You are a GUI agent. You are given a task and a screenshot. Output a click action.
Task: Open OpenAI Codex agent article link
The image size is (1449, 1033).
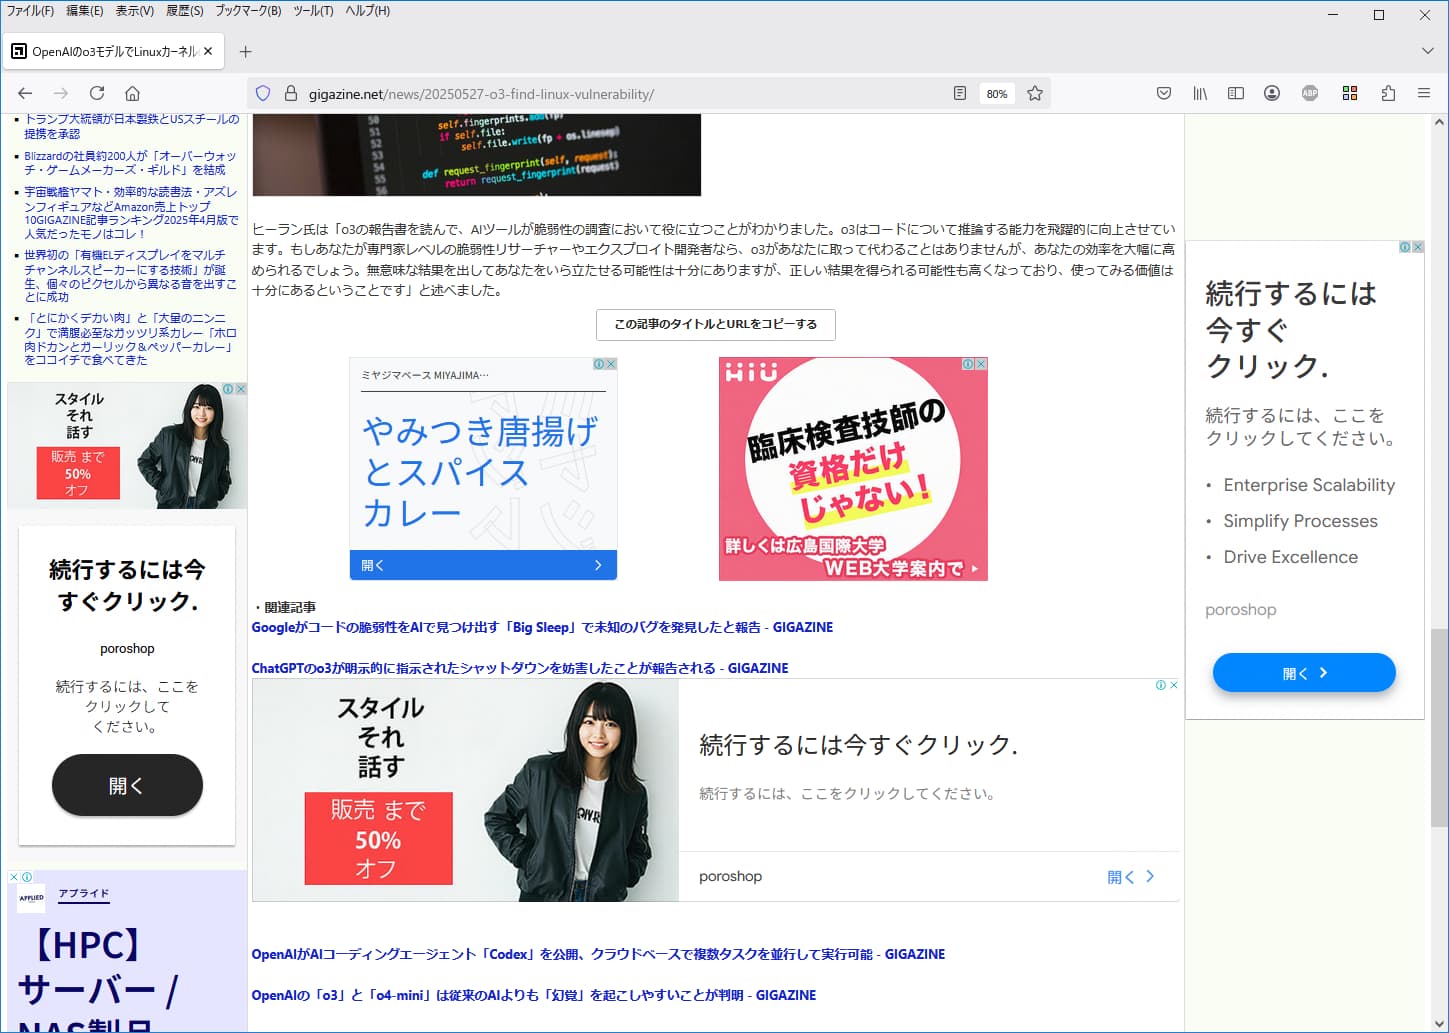(x=598, y=954)
